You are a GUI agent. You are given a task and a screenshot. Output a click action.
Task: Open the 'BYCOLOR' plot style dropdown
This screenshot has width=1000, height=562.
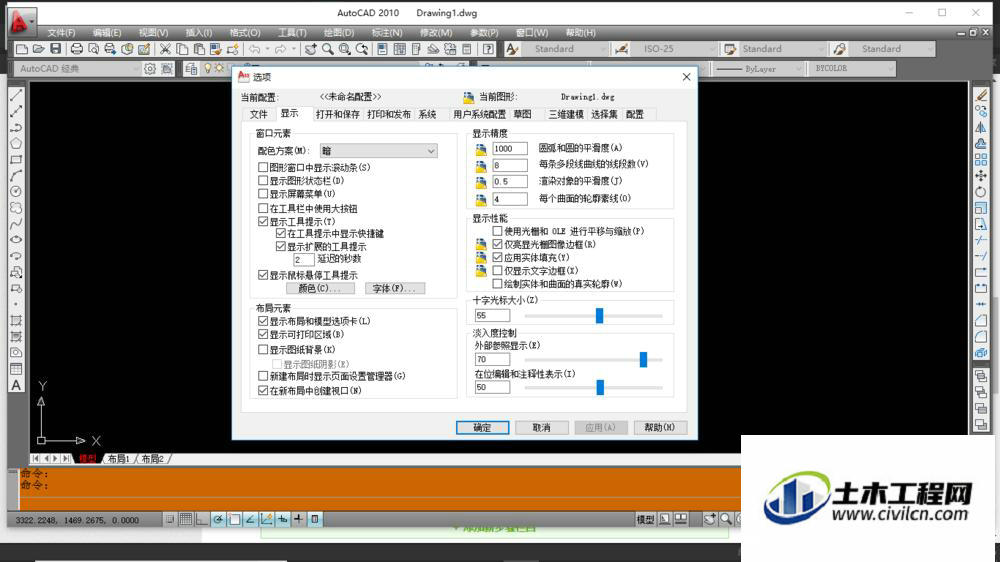852,69
